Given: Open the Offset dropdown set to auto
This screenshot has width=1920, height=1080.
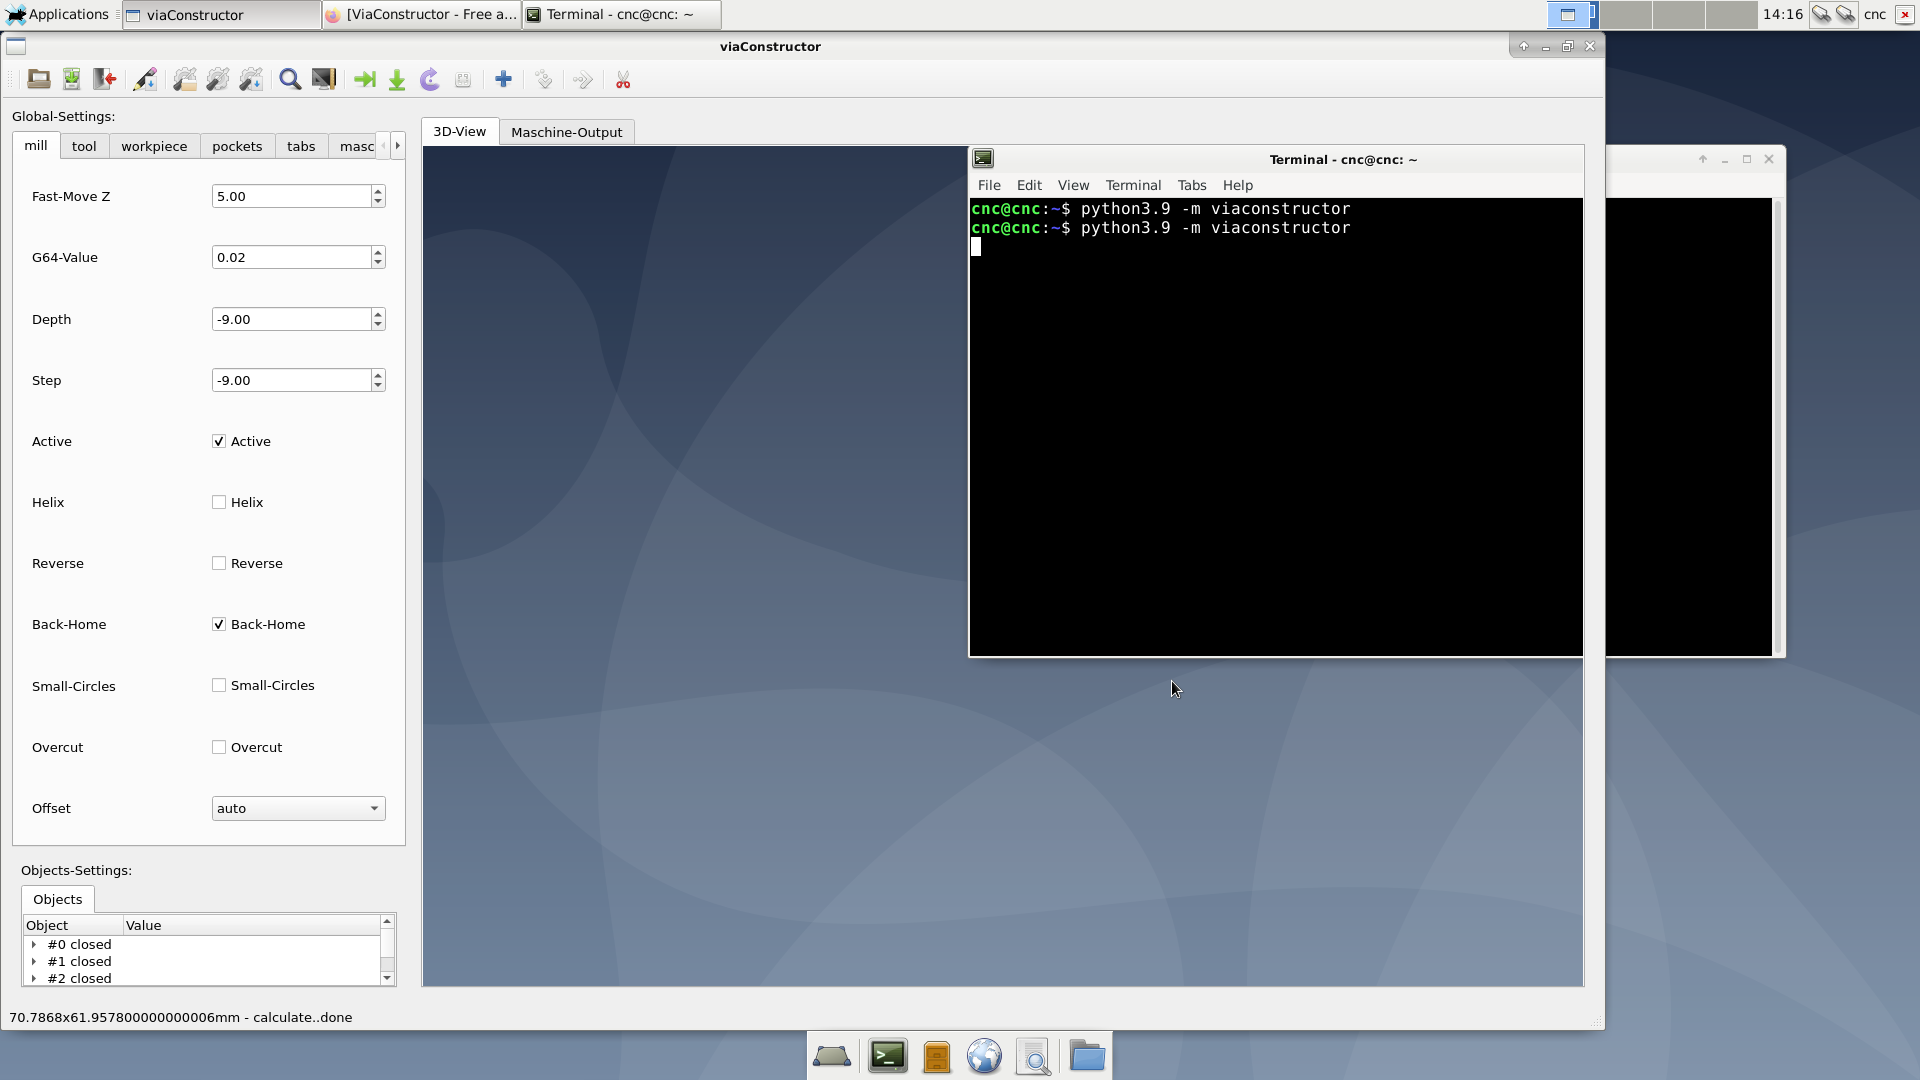Looking at the screenshot, I should (x=298, y=808).
